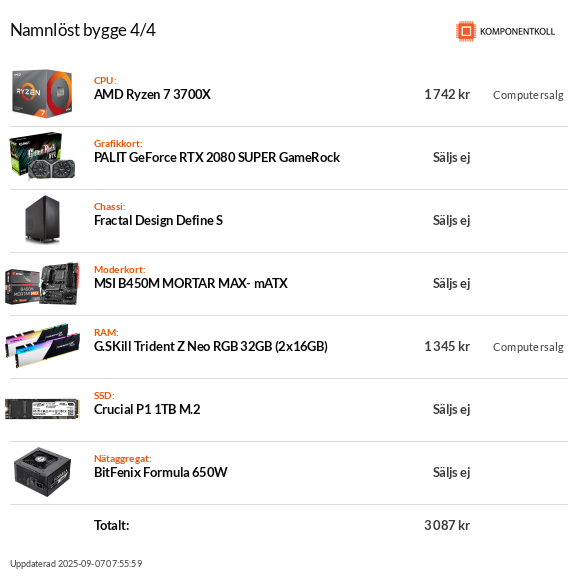
Task: Select the BitFenix power supply image
Action: [x=42, y=472]
